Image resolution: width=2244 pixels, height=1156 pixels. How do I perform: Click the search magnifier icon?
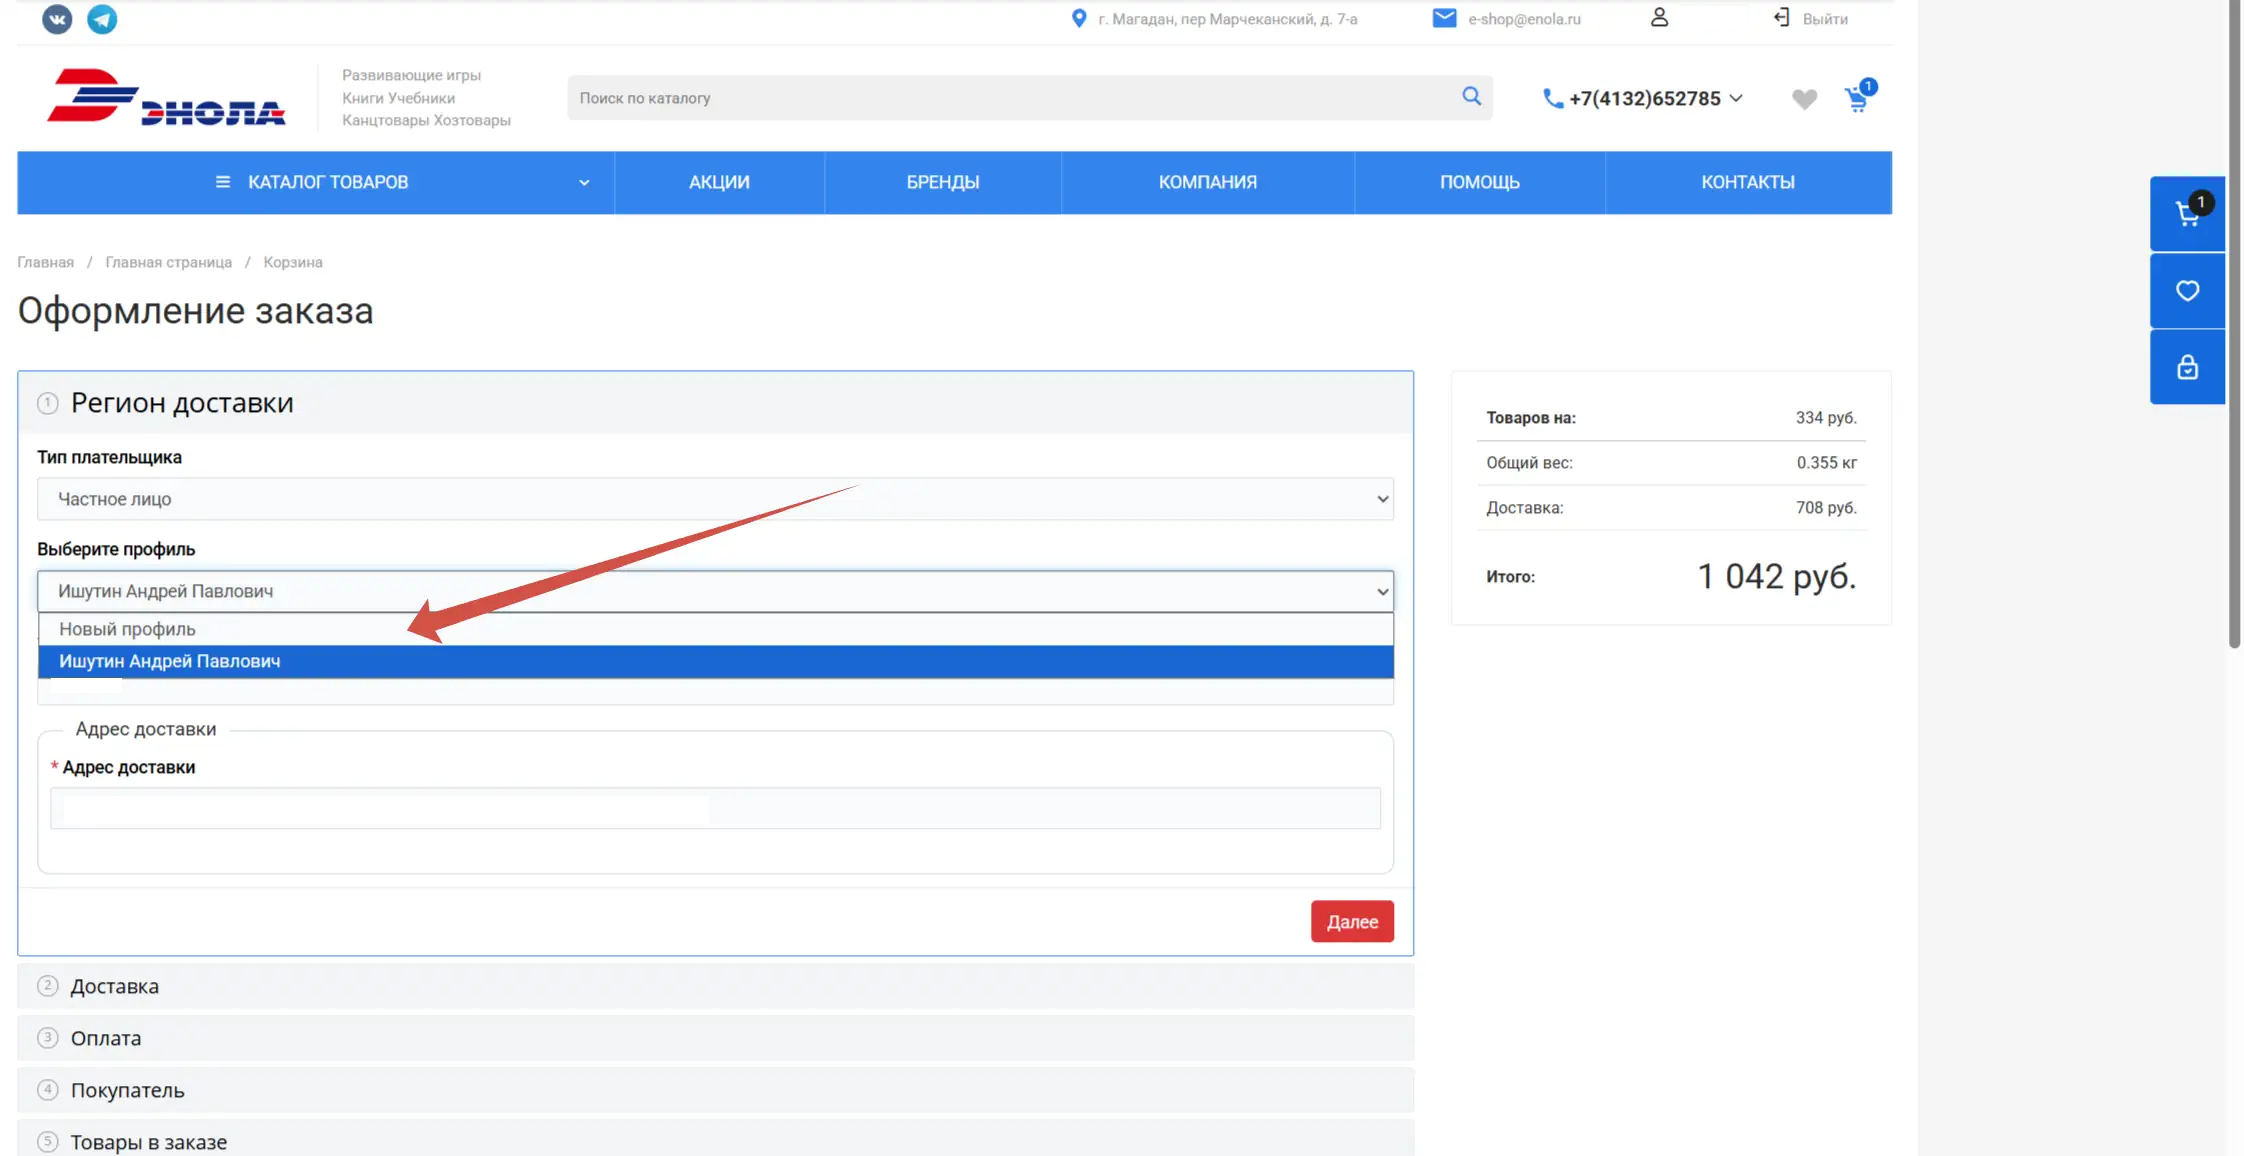(x=1471, y=96)
